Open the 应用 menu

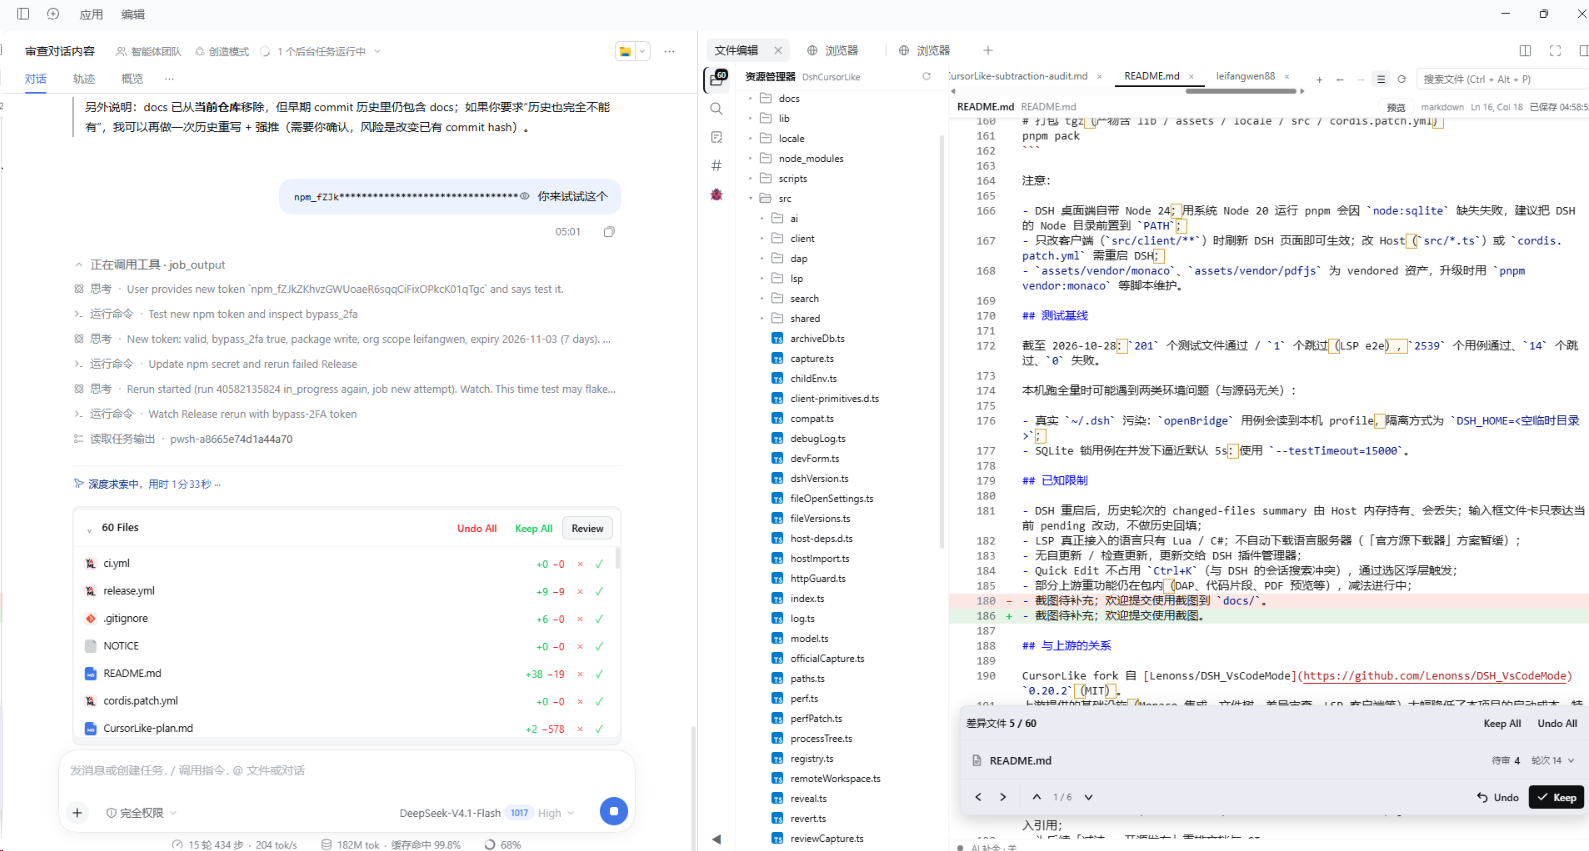pos(92,15)
